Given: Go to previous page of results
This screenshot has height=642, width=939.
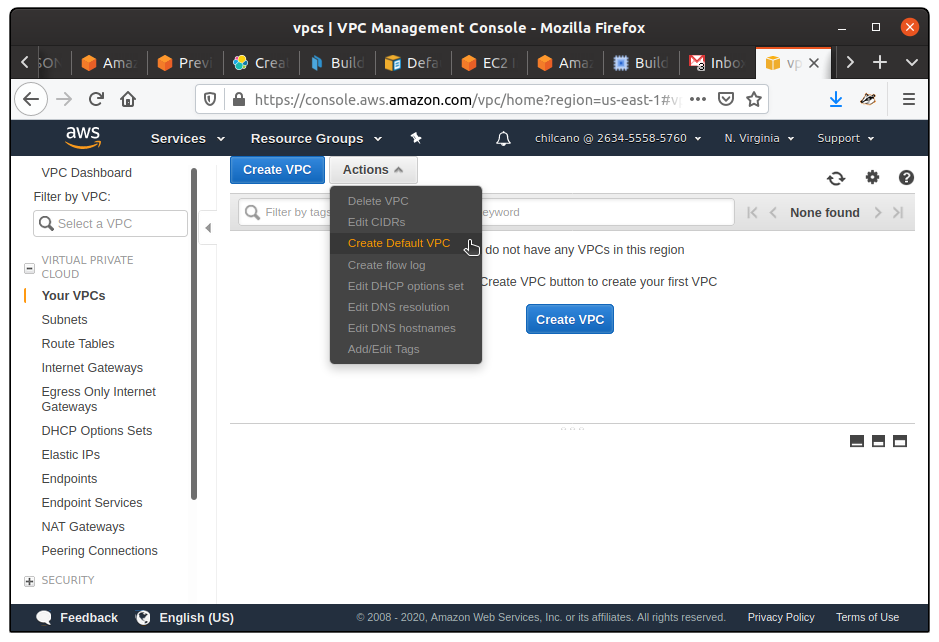Looking at the screenshot, I should (773, 213).
